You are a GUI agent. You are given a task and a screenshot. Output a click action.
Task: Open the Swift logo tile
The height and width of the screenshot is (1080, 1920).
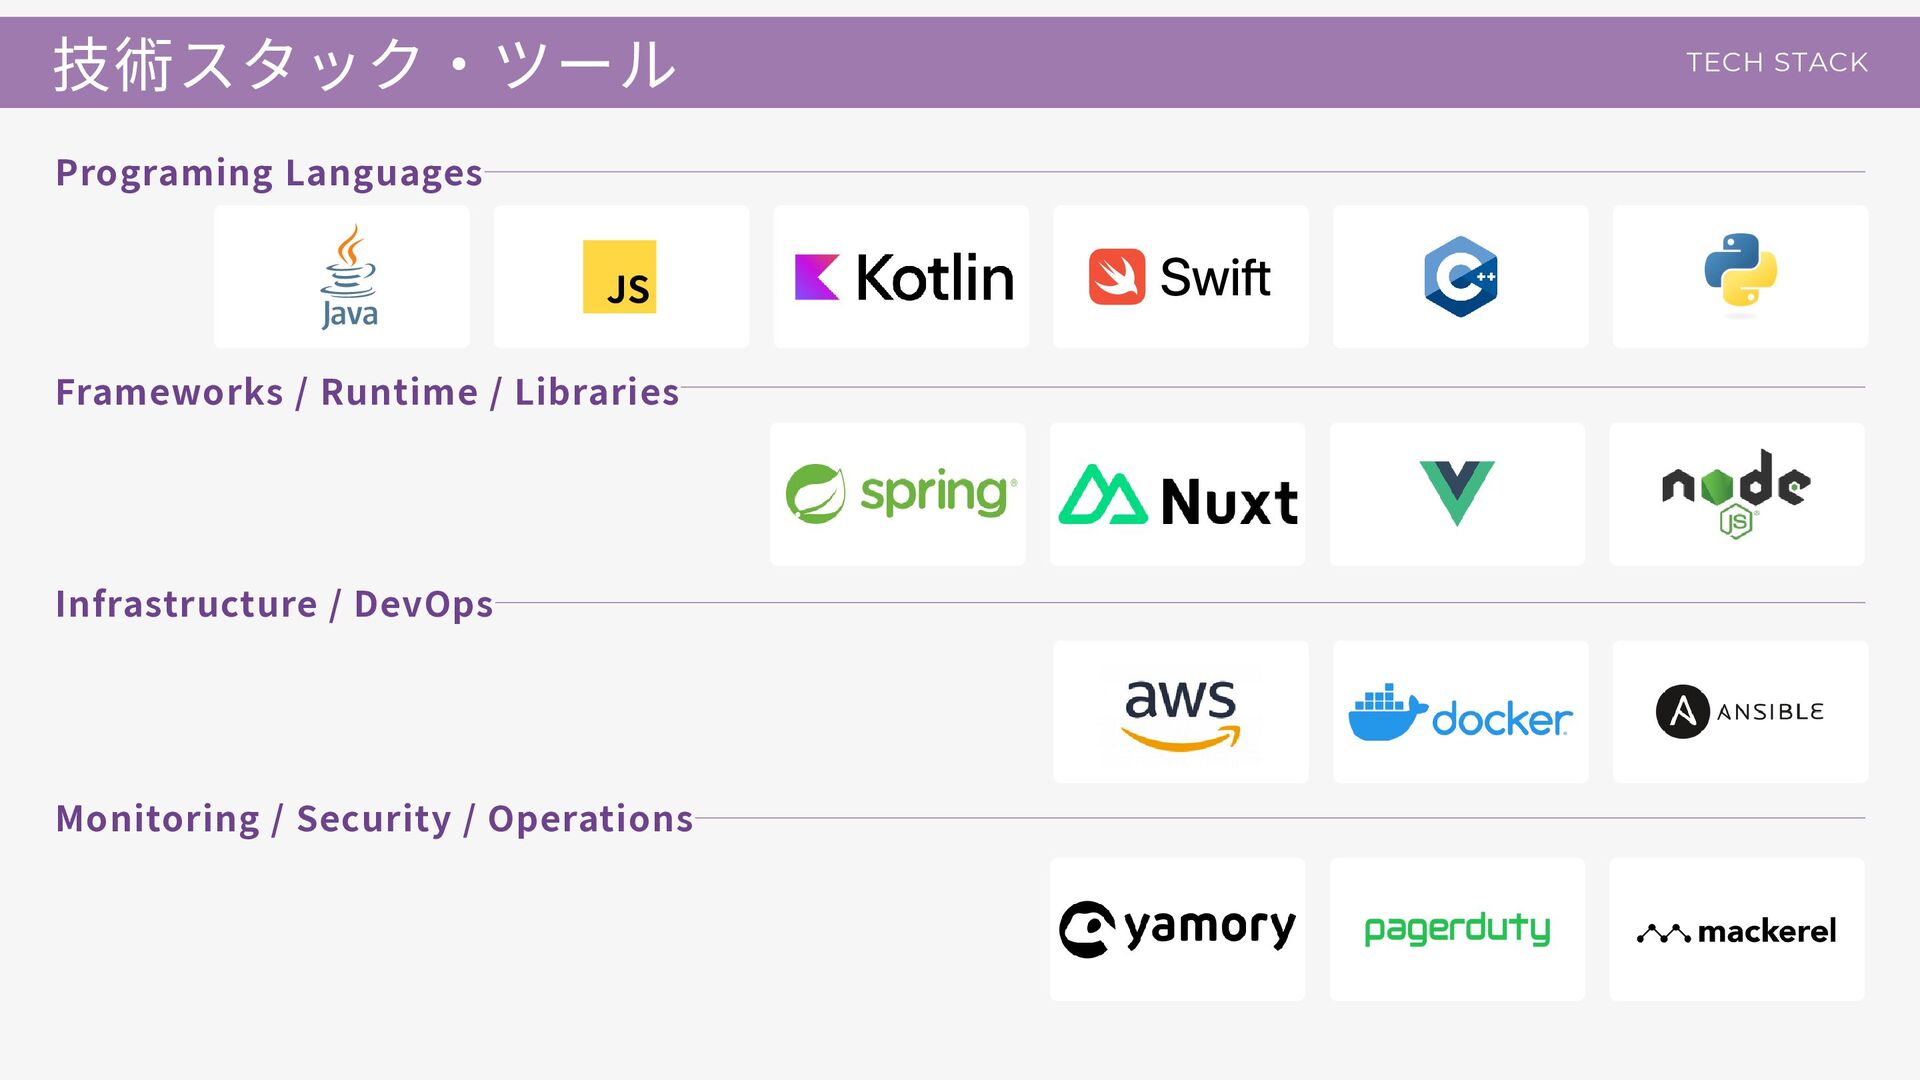1180,277
